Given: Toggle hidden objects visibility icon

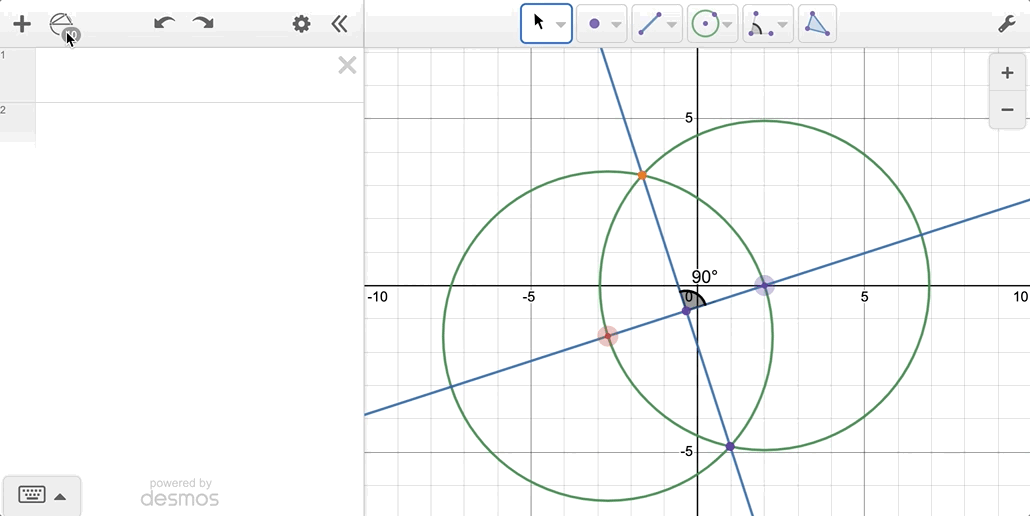Looking at the screenshot, I should point(63,25).
